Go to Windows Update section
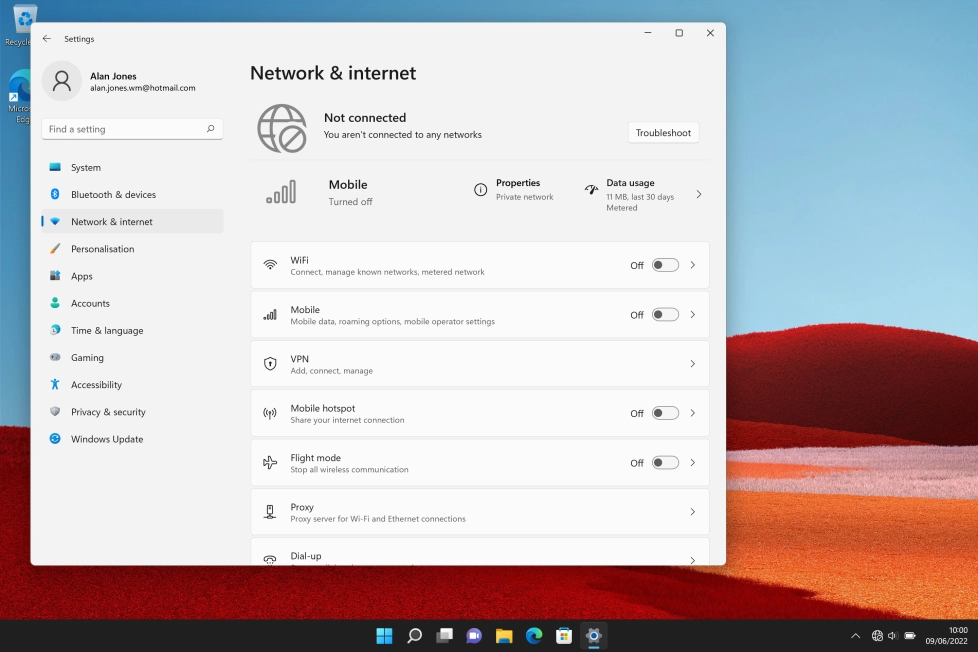The width and height of the screenshot is (978, 652). 106,439
